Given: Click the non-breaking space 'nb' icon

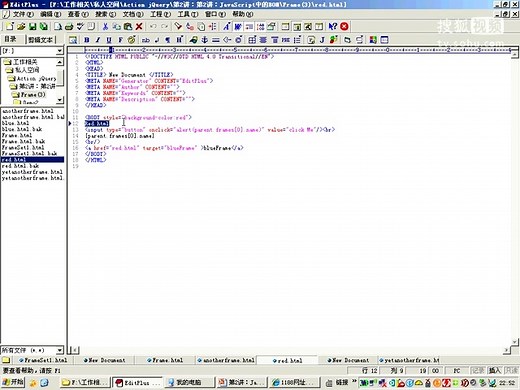Looking at the screenshot, I should tap(146, 40).
